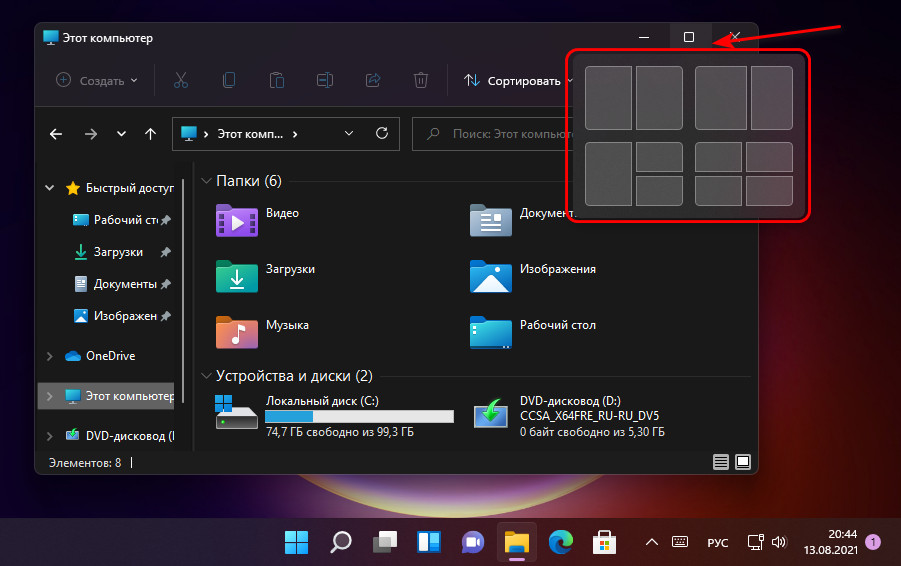Screen dimensions: 901x566
Task: Select OneDrive in navigation pane
Action: (x=100, y=356)
